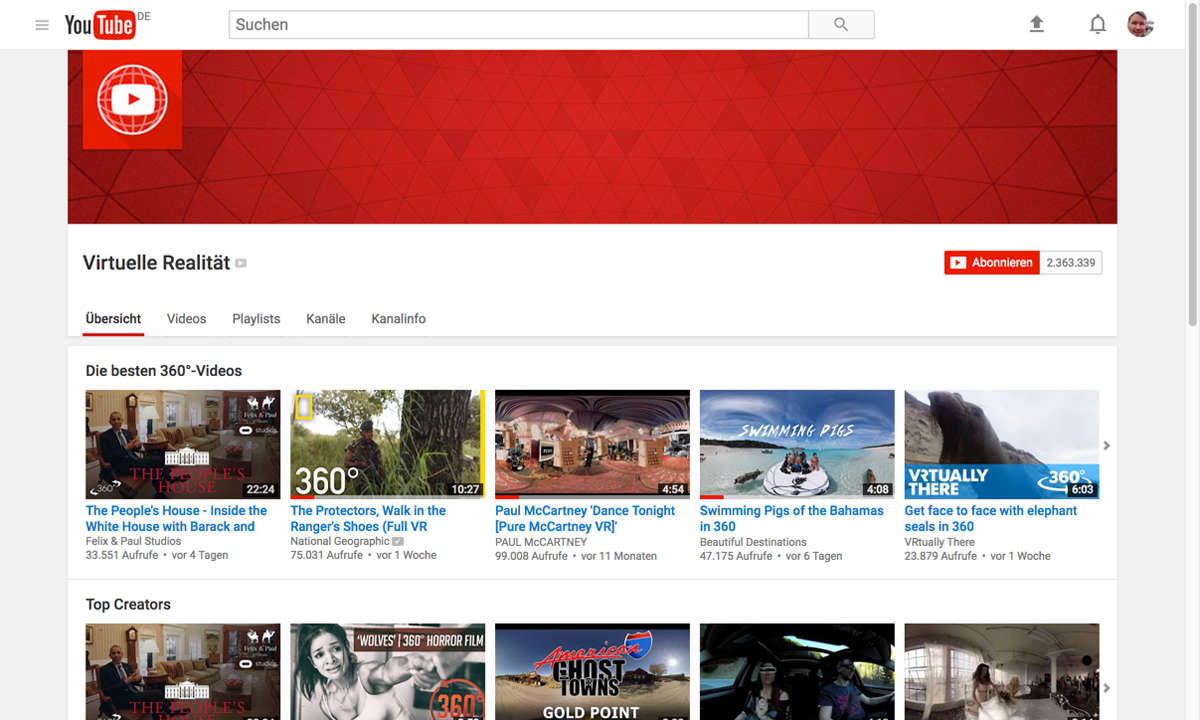
Task: Open the Top Creators heading
Action: [x=128, y=604]
